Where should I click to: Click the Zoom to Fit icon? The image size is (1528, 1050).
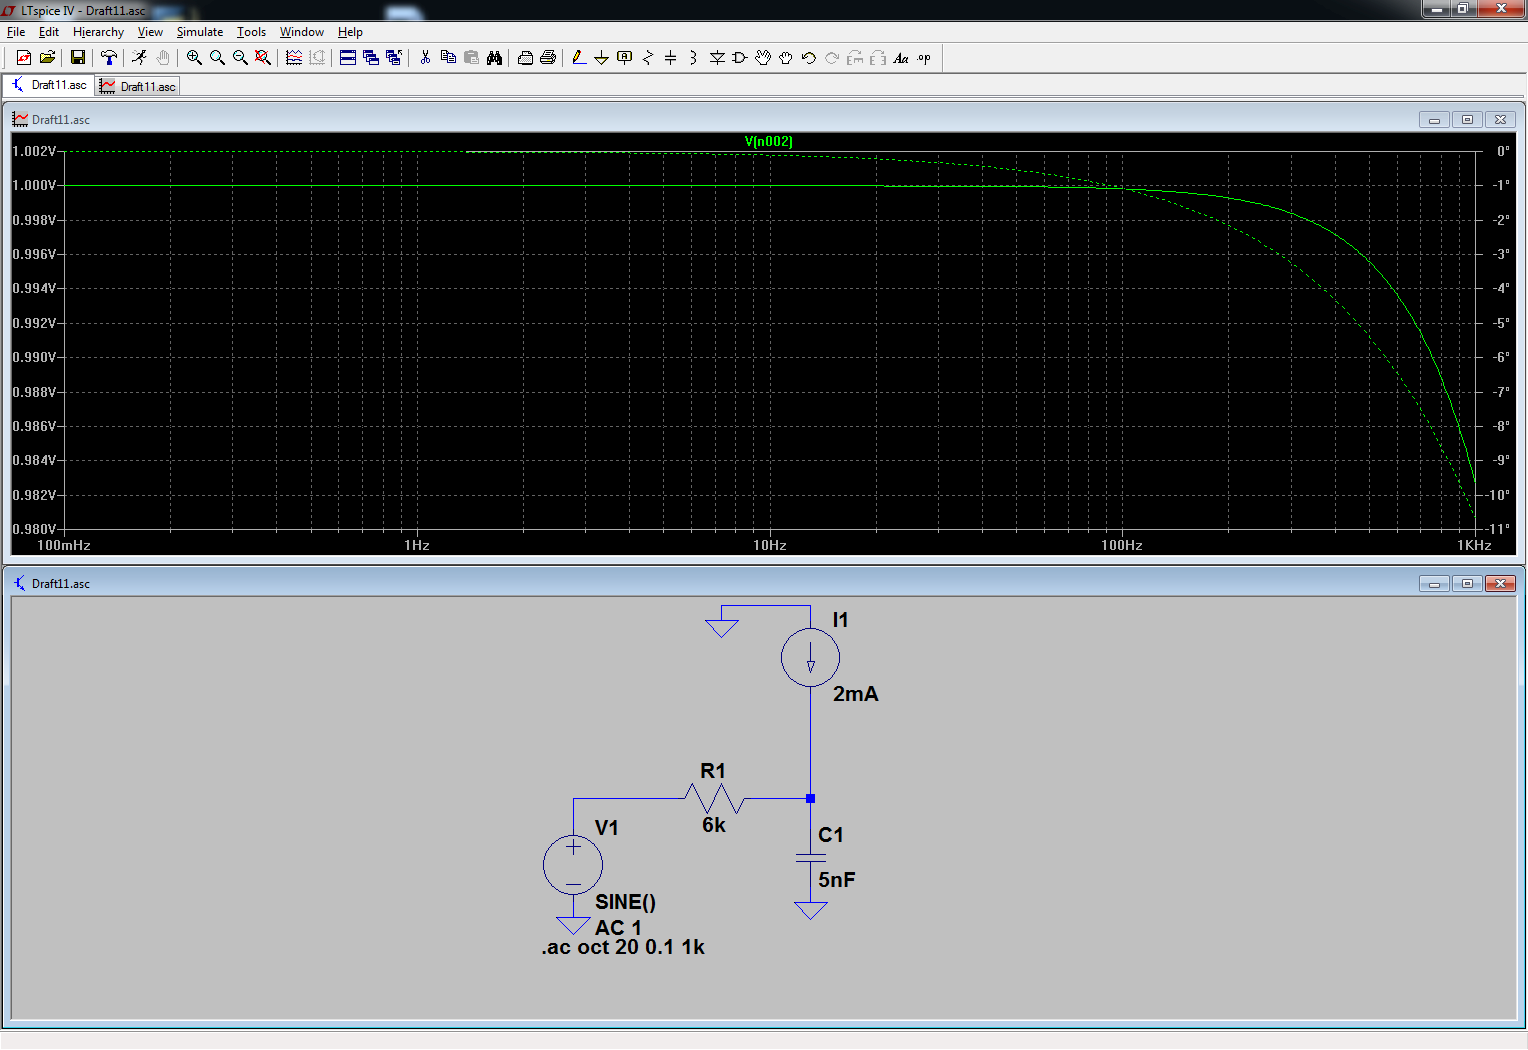coord(263,58)
